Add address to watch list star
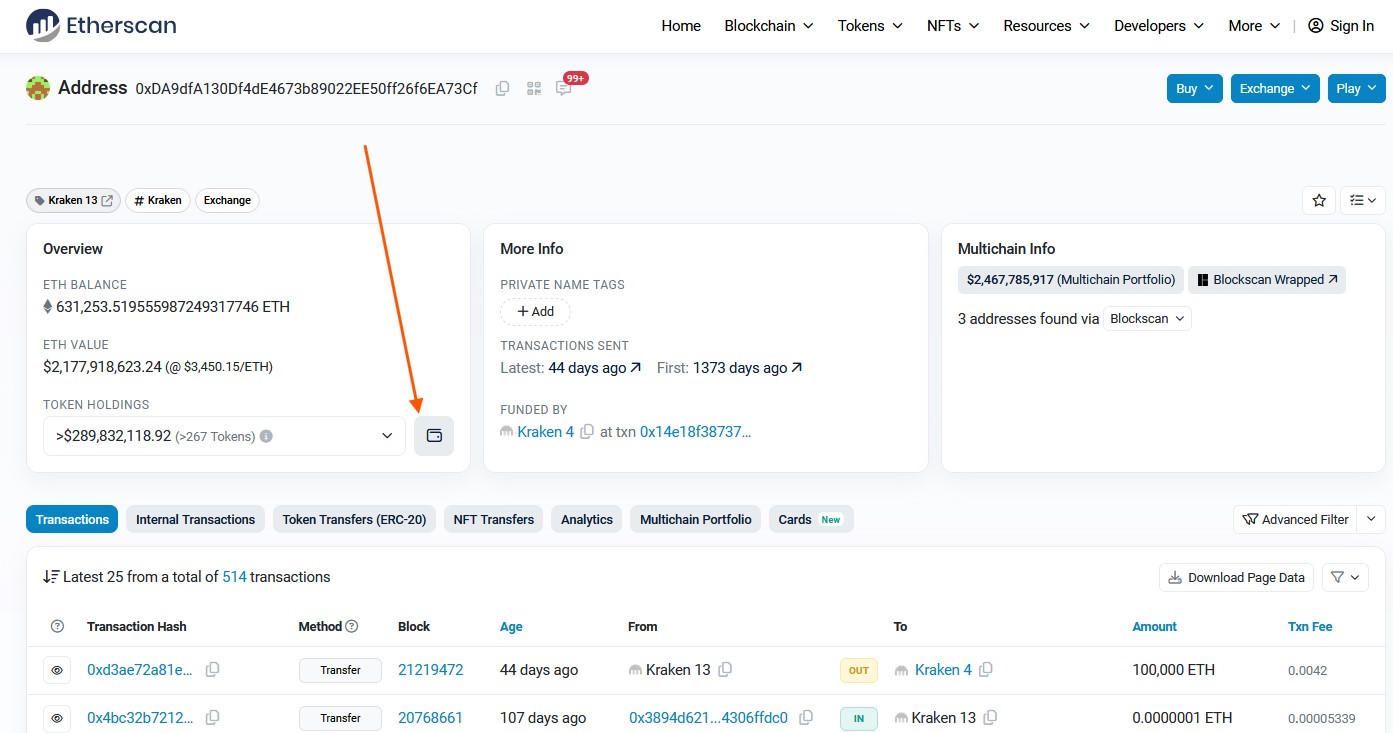This screenshot has height=733, width=1393. [1319, 200]
